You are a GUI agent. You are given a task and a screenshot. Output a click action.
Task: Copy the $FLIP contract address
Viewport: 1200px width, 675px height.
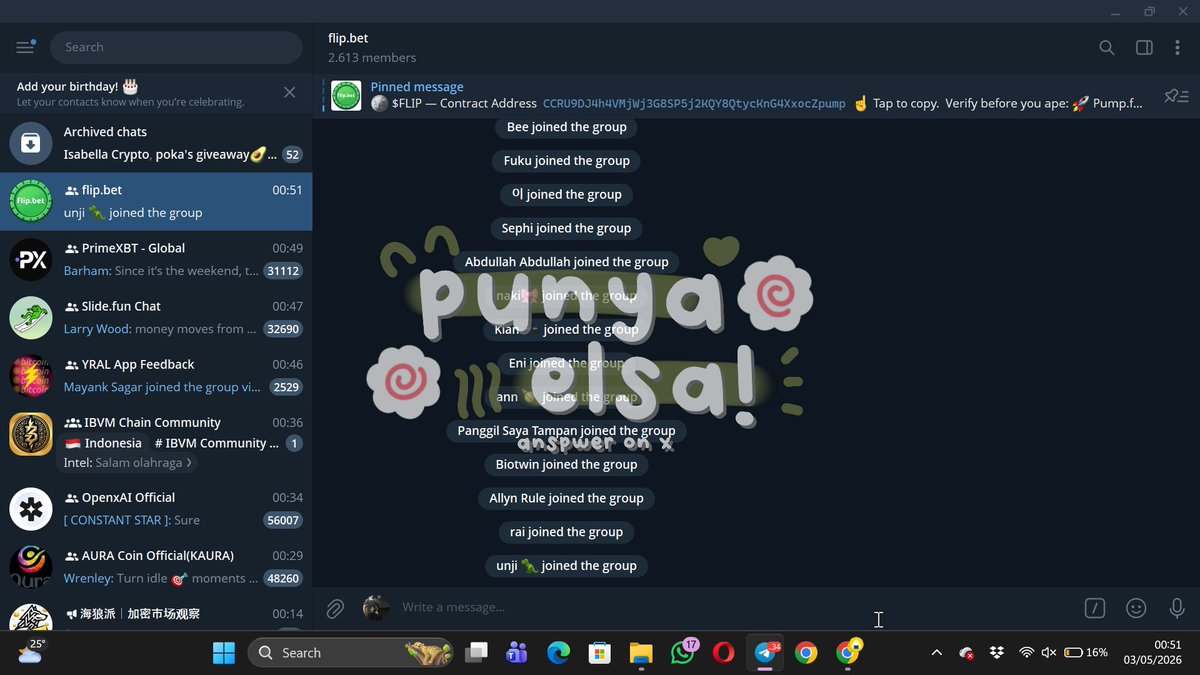(x=693, y=103)
